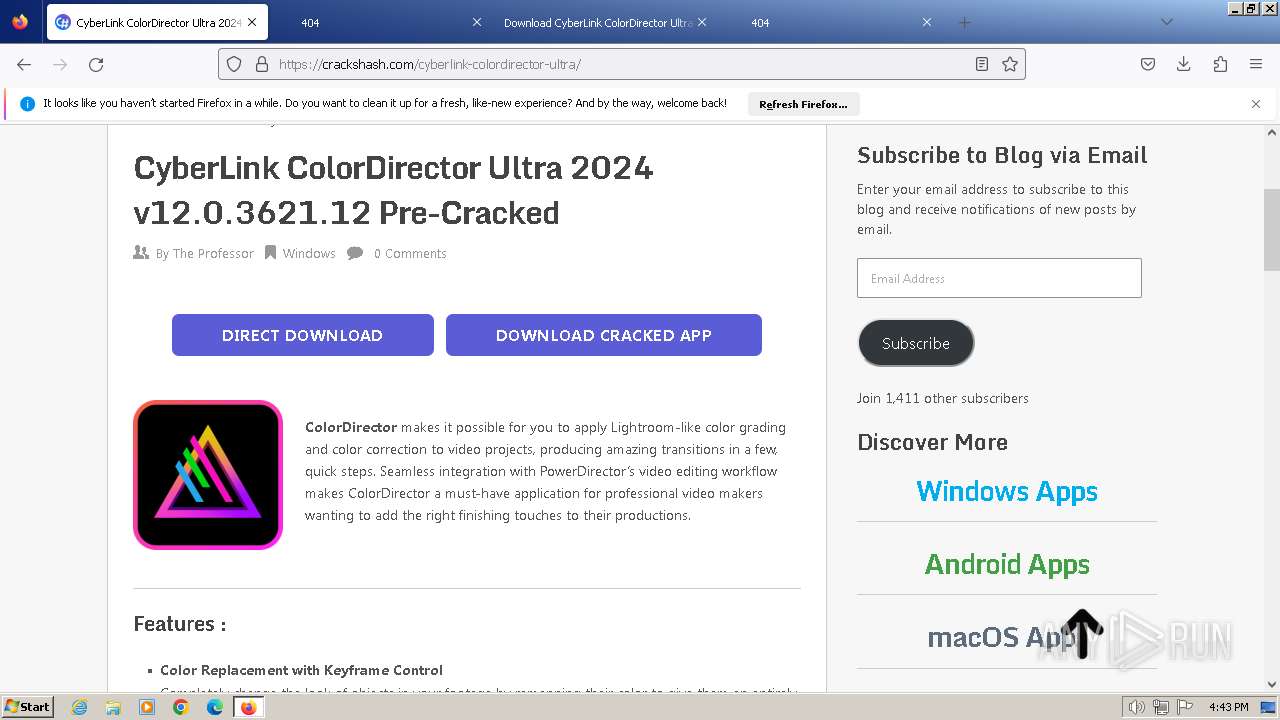This screenshot has width=1280, height=720.
Task: Click the scroll-to-top arrow button
Action: coord(1082,633)
